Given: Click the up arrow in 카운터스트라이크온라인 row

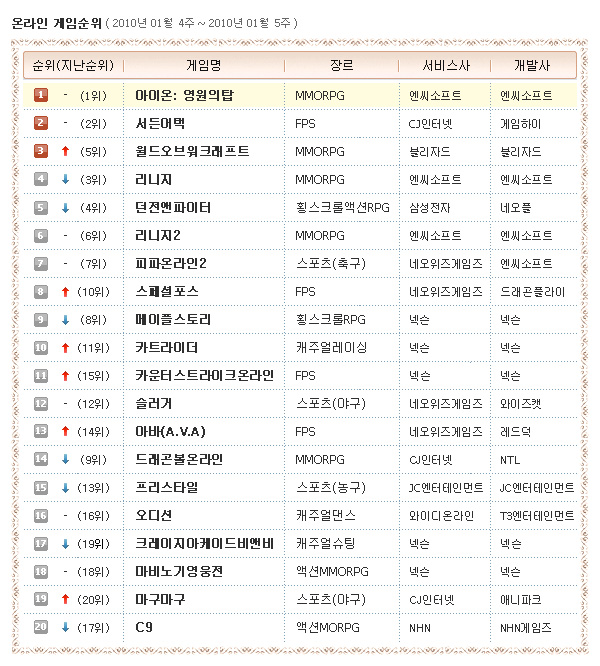Looking at the screenshot, I should pyautogui.click(x=65, y=375).
